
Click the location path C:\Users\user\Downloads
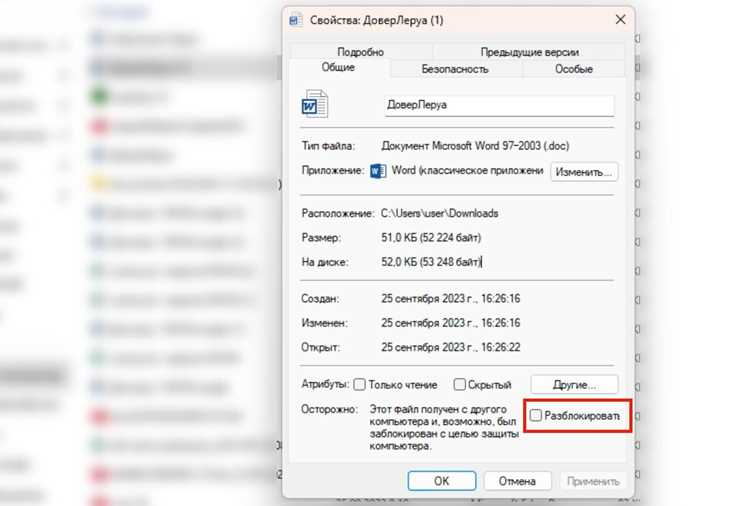coord(440,213)
